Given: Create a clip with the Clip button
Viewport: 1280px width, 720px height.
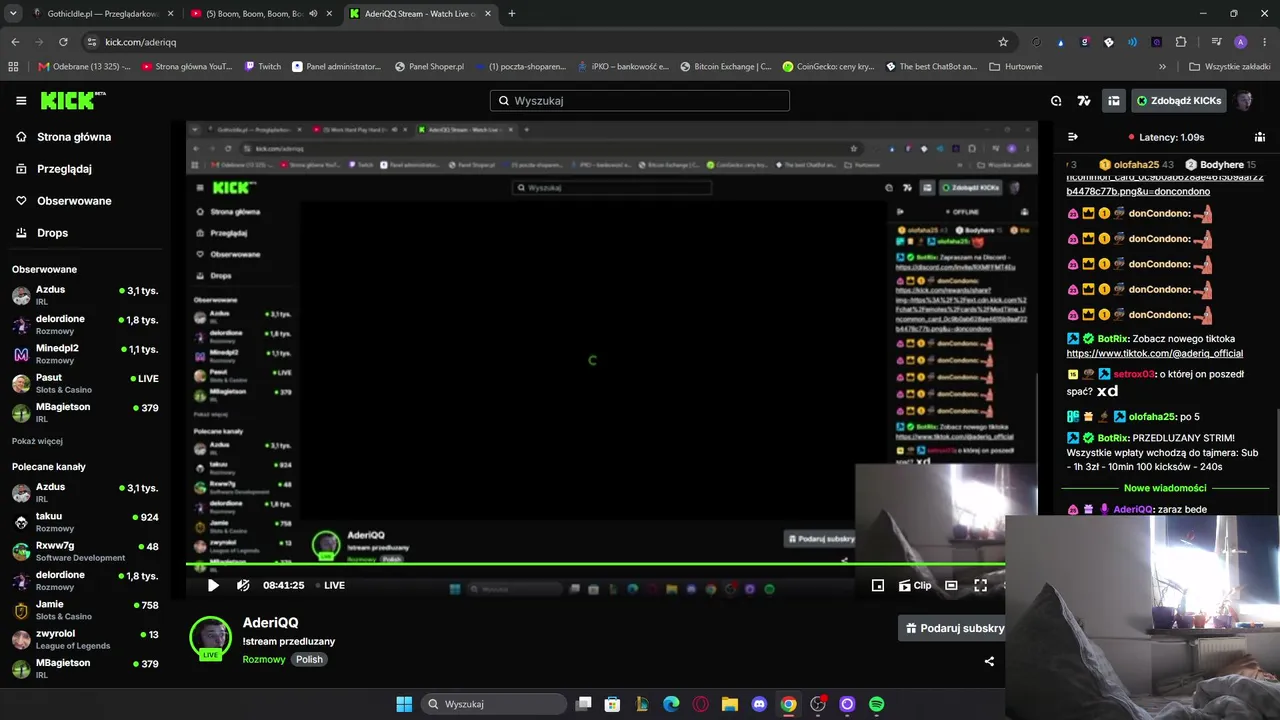Looking at the screenshot, I should click(x=915, y=585).
